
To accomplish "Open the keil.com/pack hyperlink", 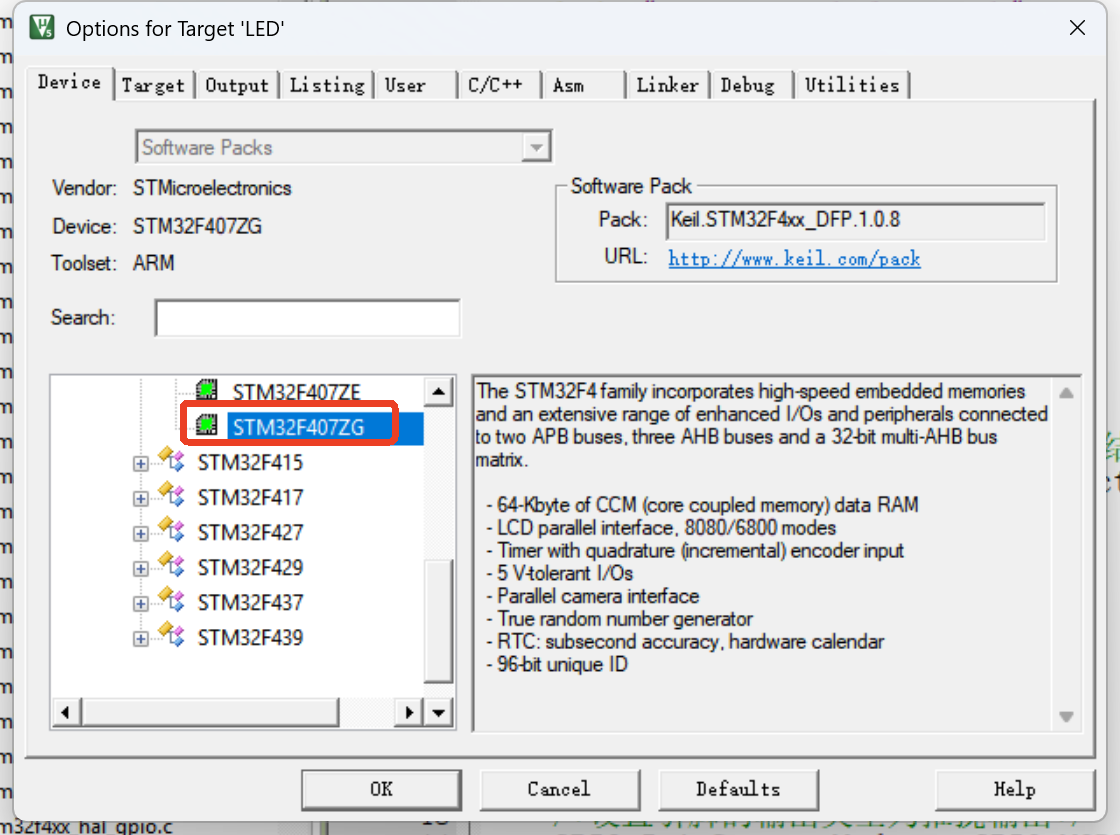I will pyautogui.click(x=794, y=258).
